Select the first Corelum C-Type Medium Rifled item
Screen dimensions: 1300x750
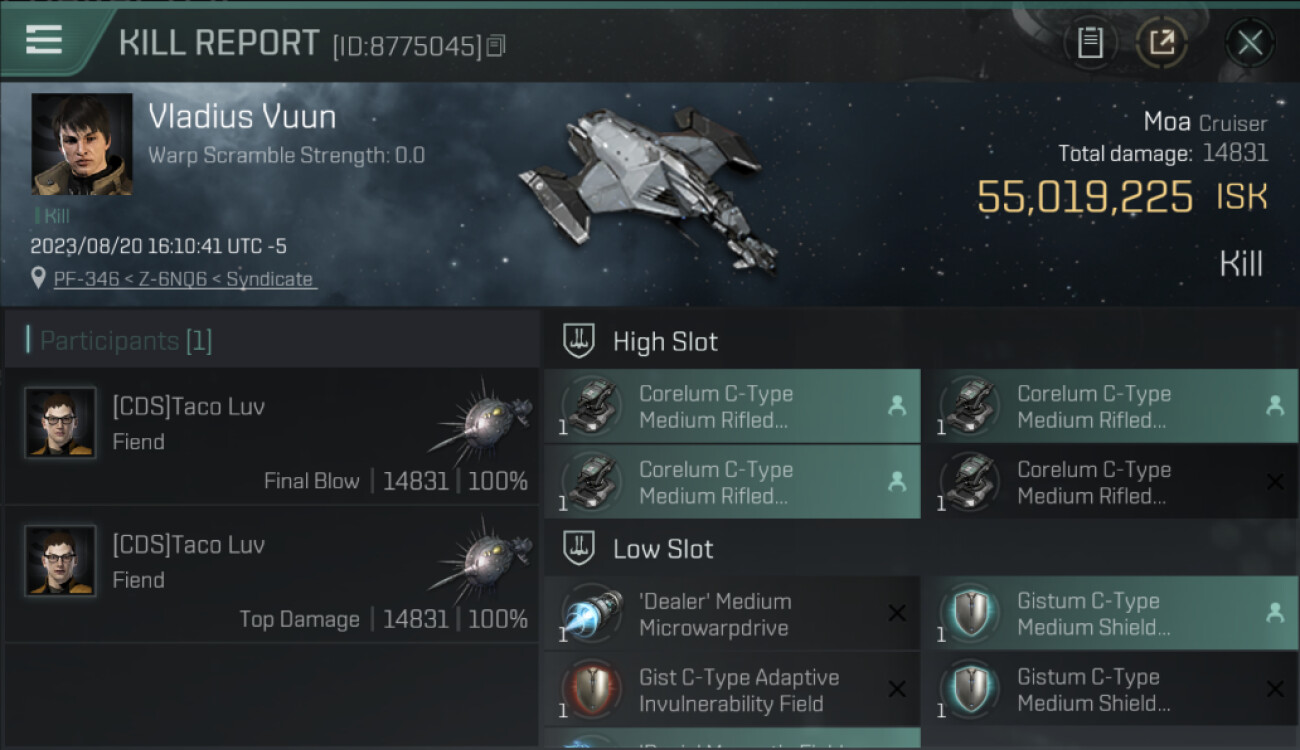click(716, 407)
